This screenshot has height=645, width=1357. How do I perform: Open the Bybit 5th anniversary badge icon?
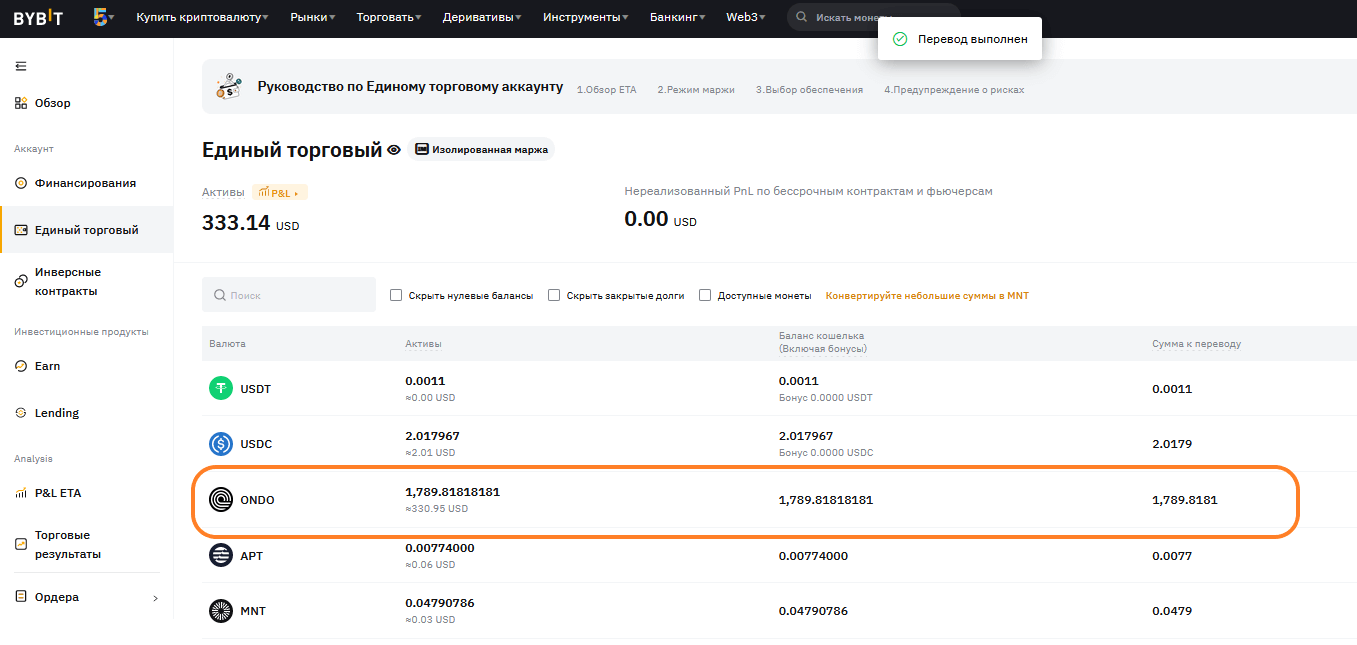click(x=100, y=17)
